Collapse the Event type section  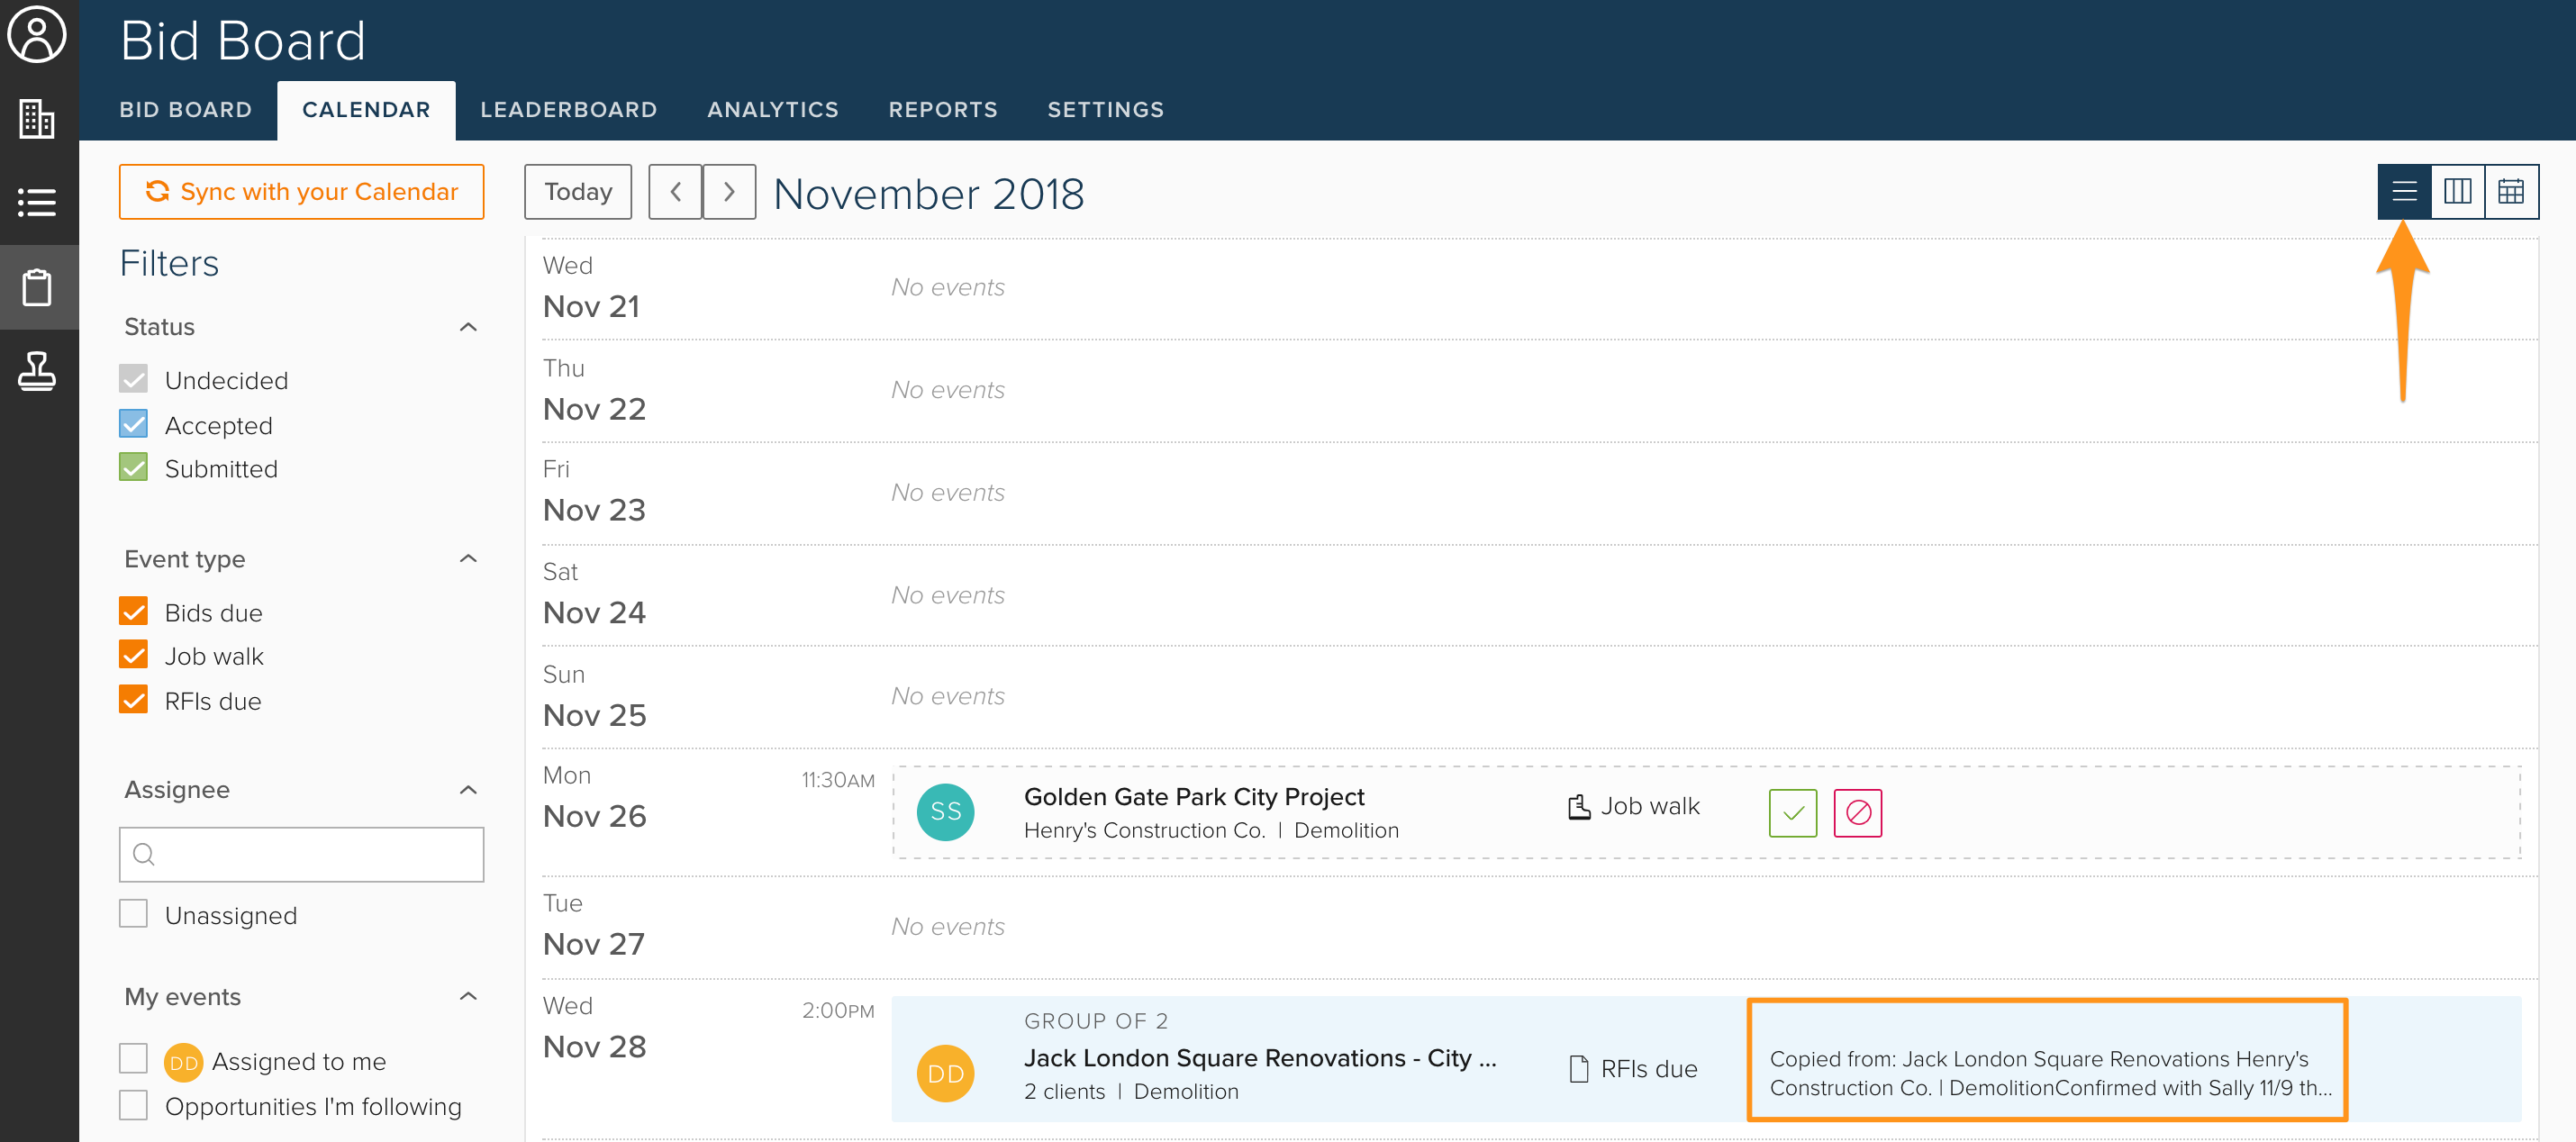[x=468, y=559]
